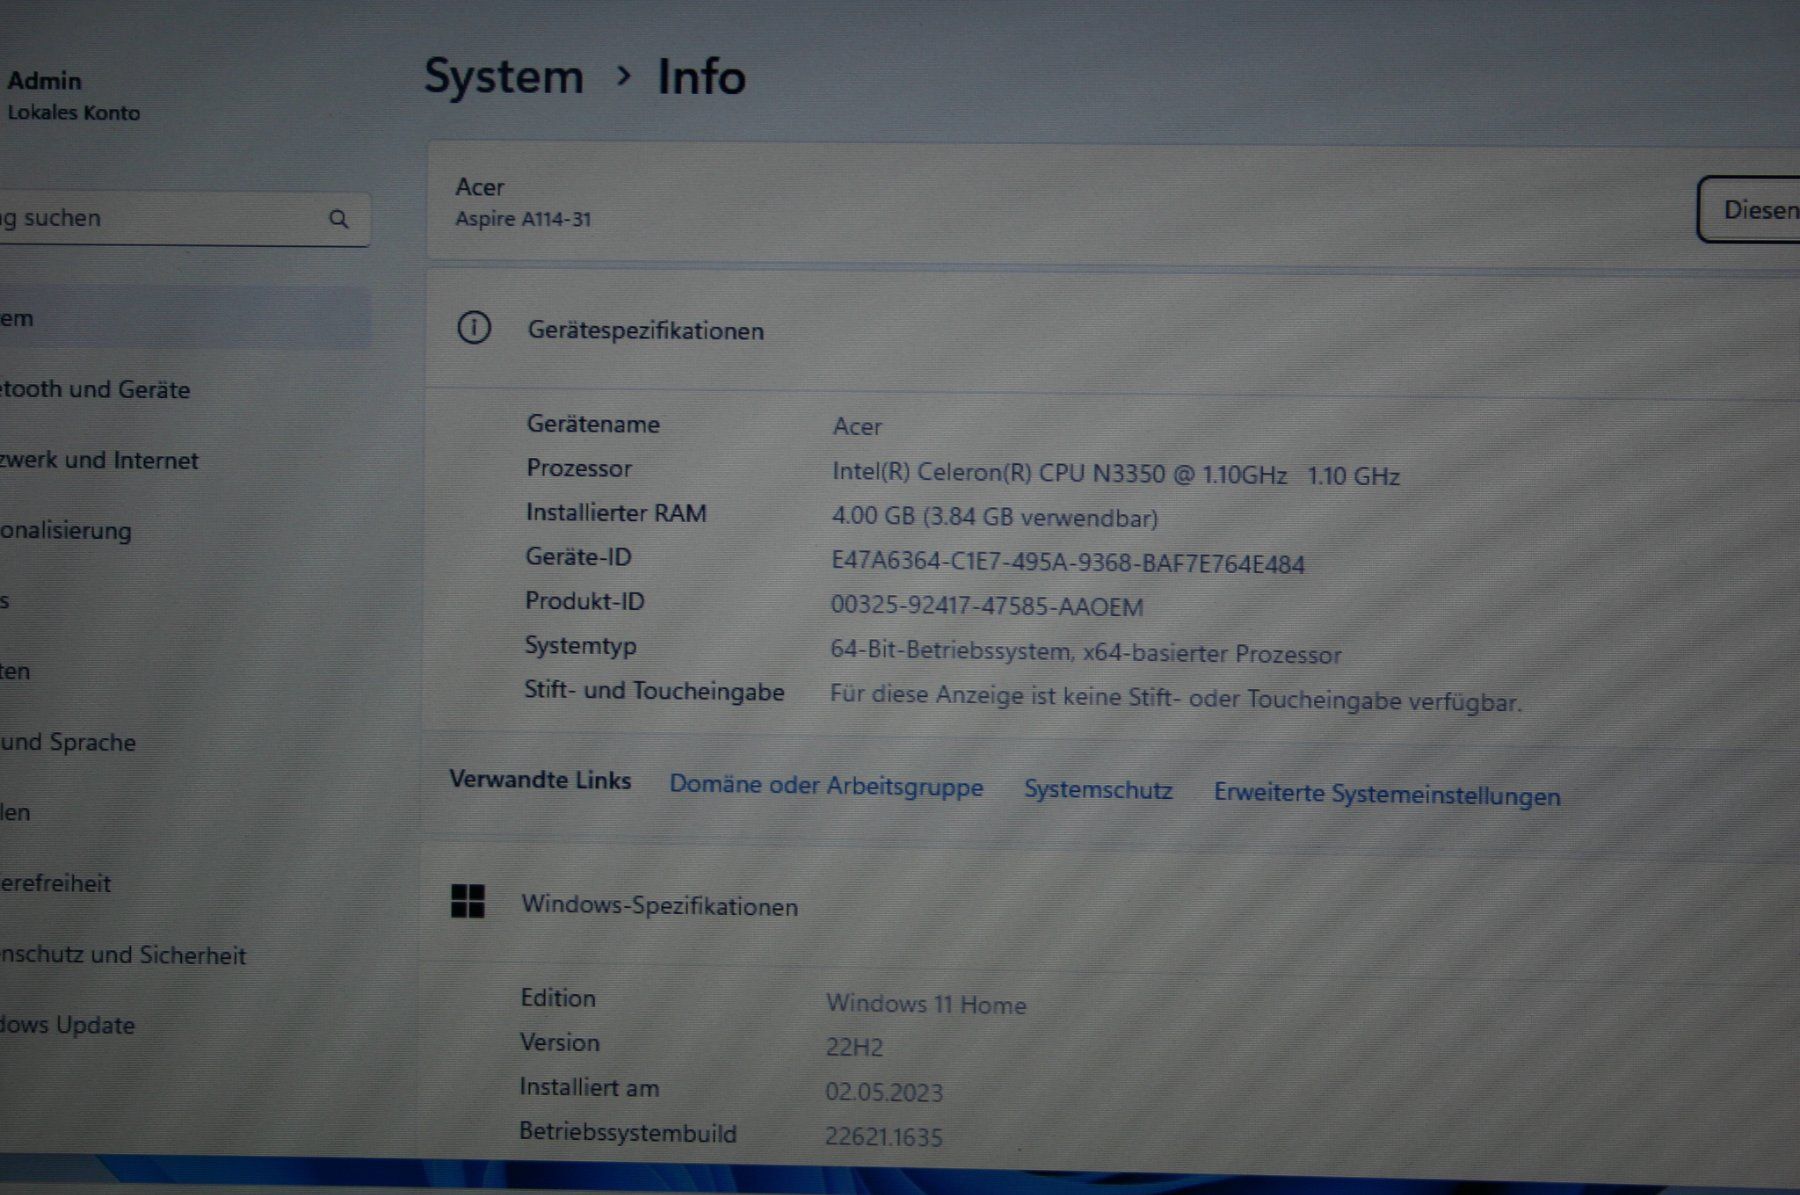The height and width of the screenshot is (1195, 1800).
Task: Click the Aspire A114-31 model text
Action: (x=523, y=219)
